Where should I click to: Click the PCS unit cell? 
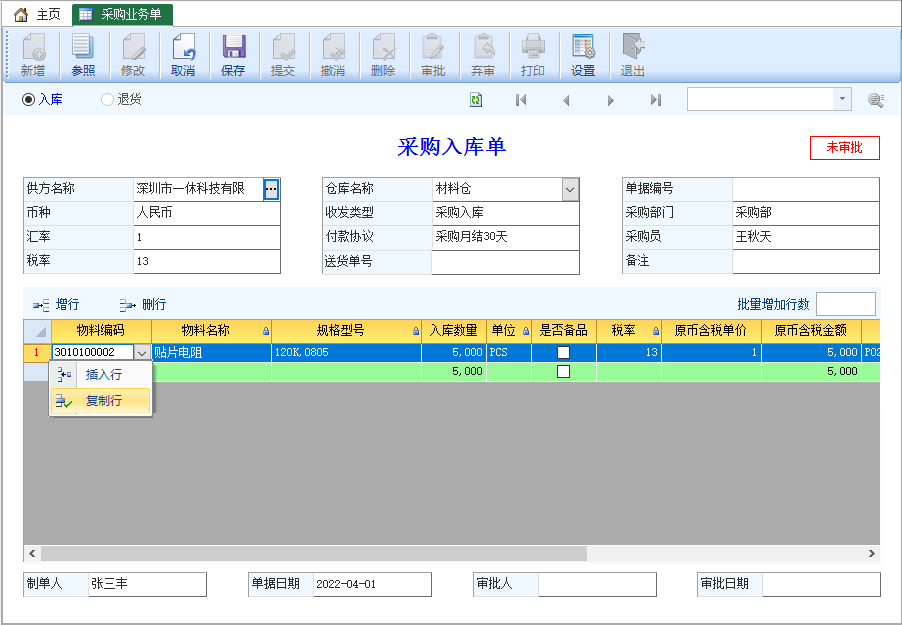coord(509,353)
